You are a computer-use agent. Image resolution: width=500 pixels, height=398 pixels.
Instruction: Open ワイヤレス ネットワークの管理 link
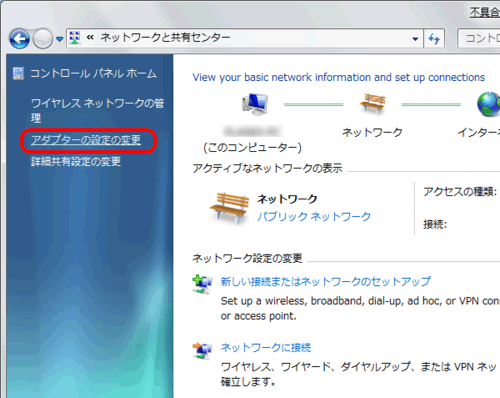pos(97,110)
